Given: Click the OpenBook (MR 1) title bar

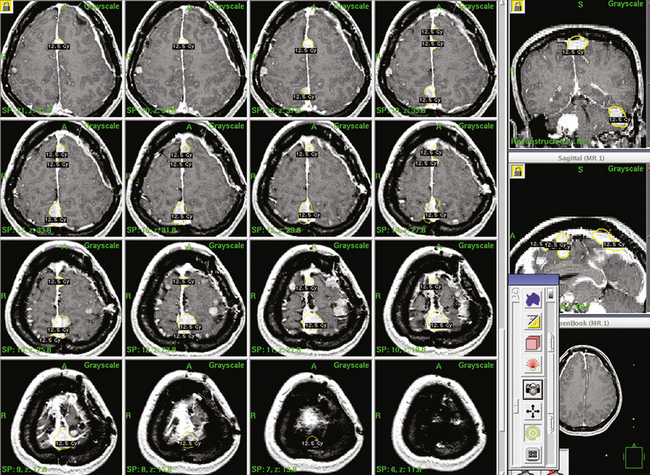Looking at the screenshot, I should click(x=600, y=325).
